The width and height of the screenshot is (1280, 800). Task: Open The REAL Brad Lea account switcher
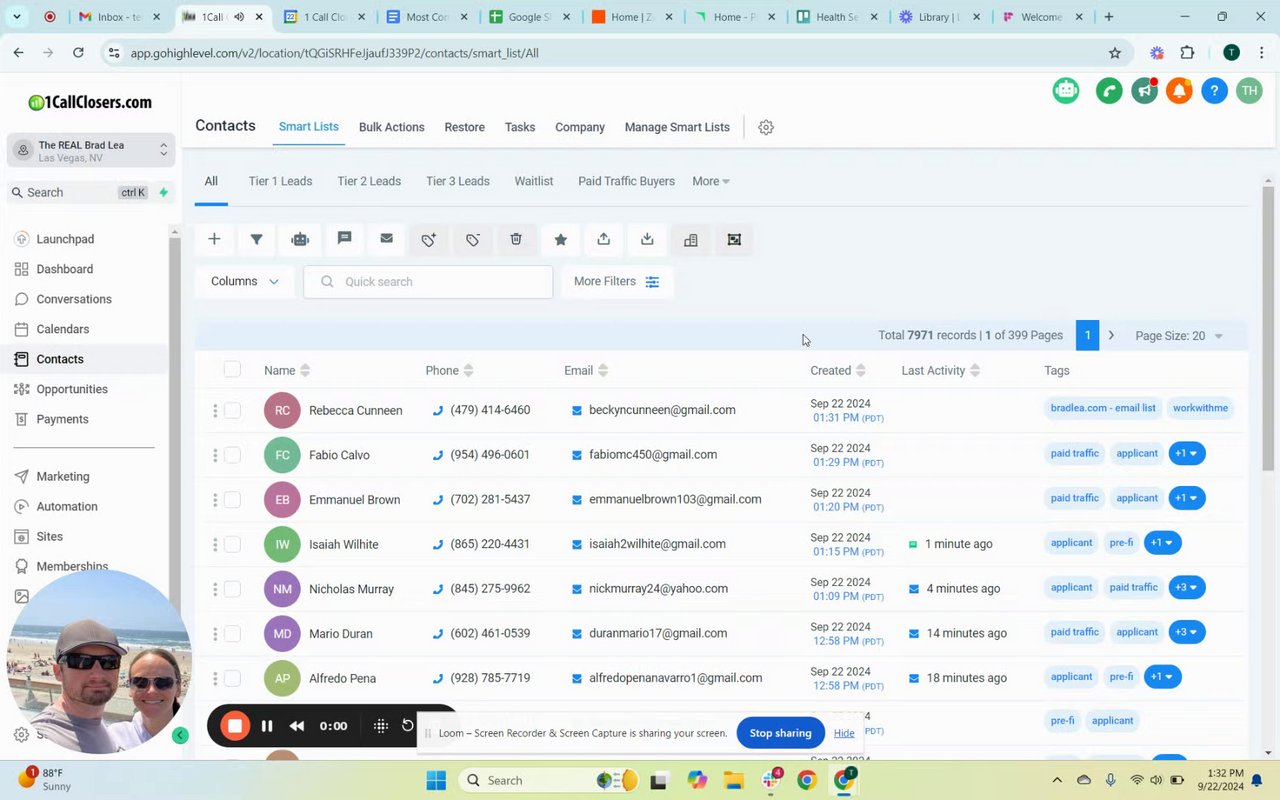[91, 151]
